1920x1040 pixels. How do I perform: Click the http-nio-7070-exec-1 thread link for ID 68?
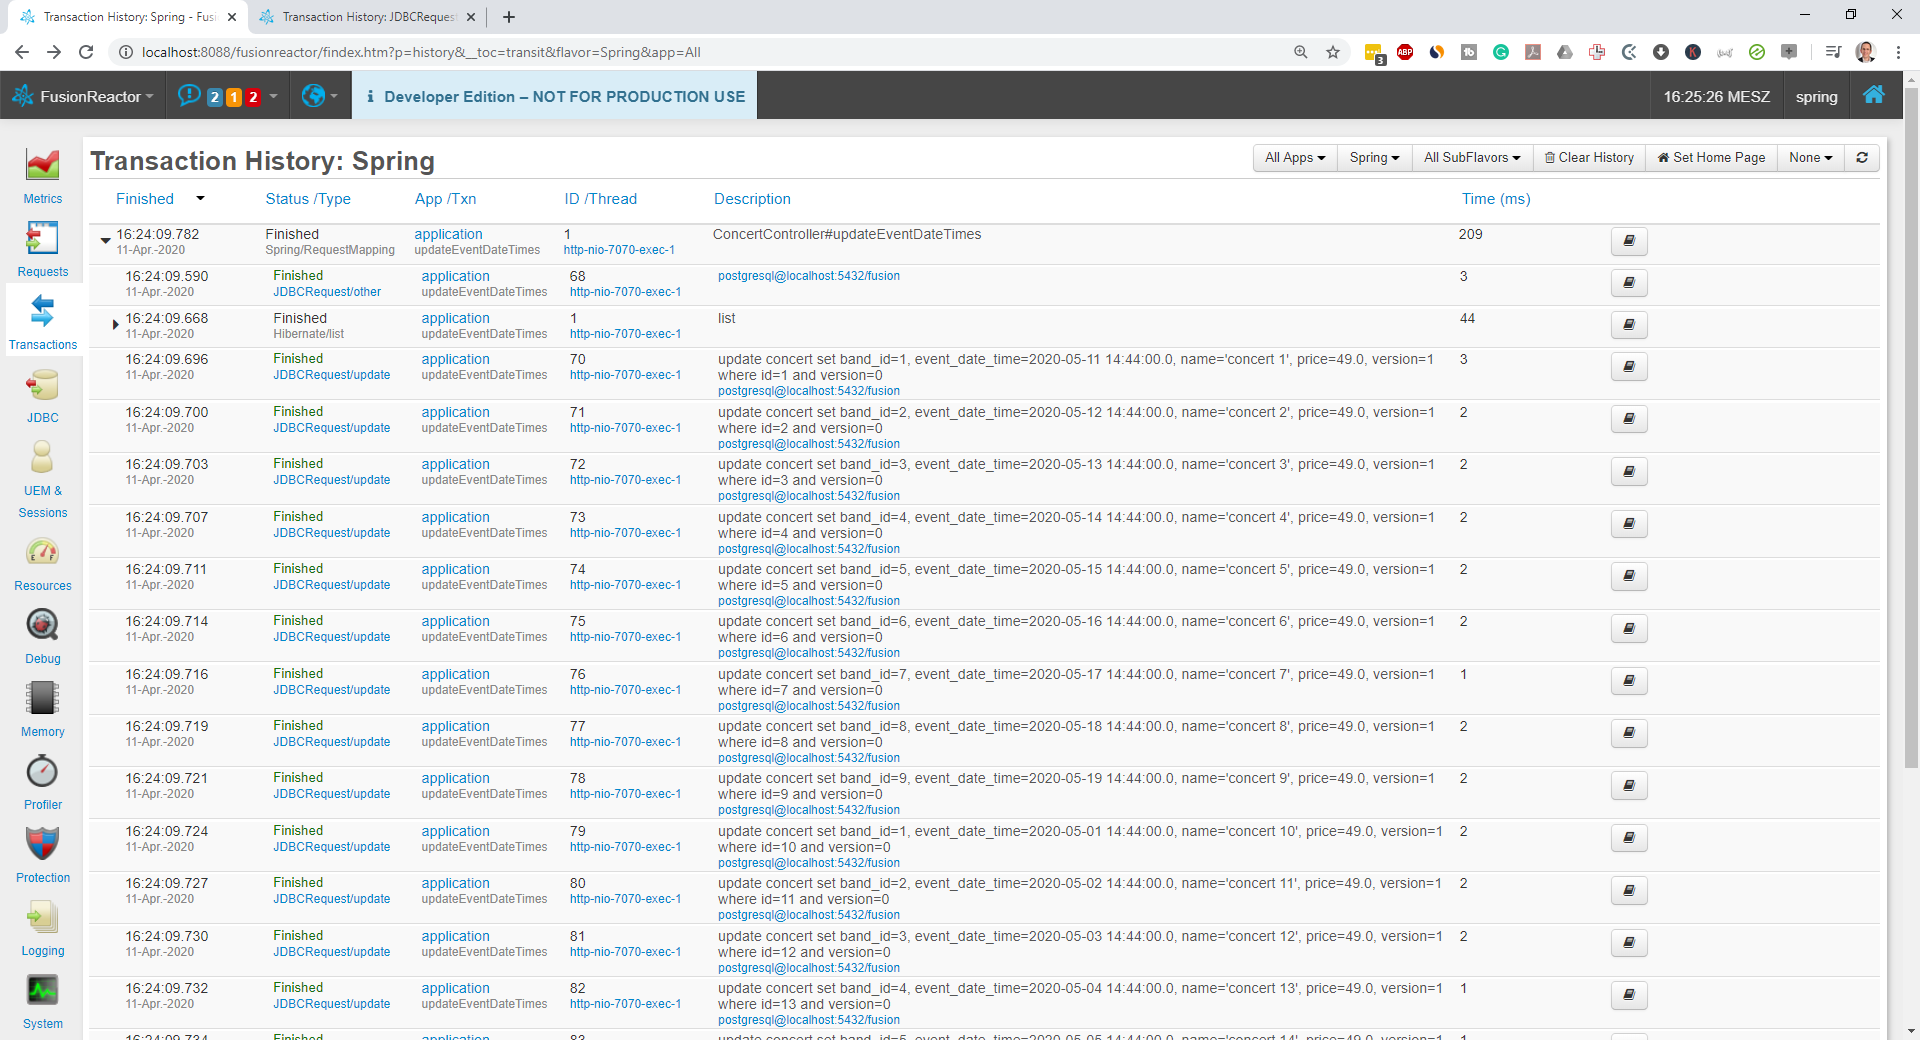[625, 292]
